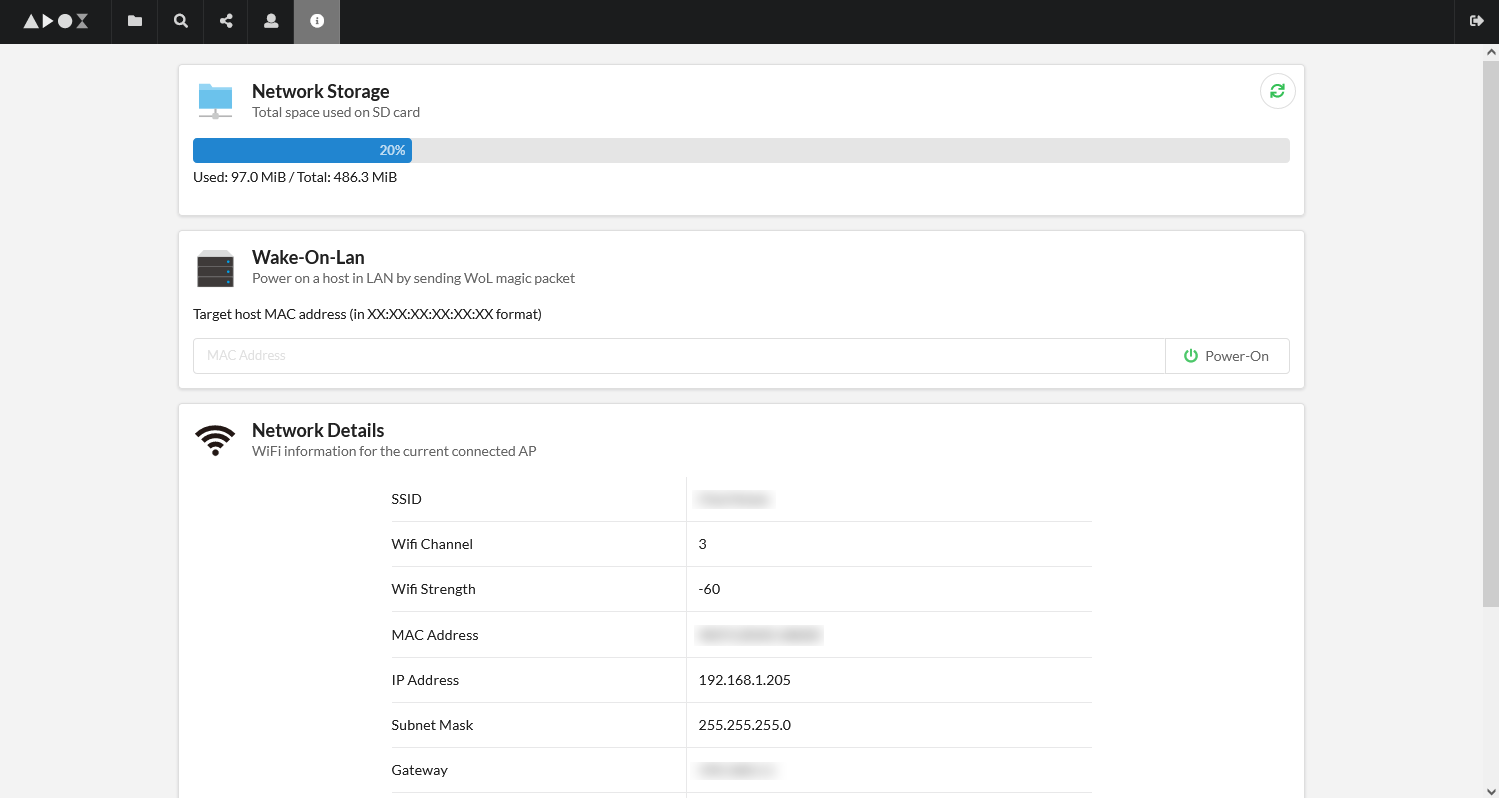Image resolution: width=1499 pixels, height=798 pixels.
Task: Click the logout icon at top right
Action: pos(1476,21)
